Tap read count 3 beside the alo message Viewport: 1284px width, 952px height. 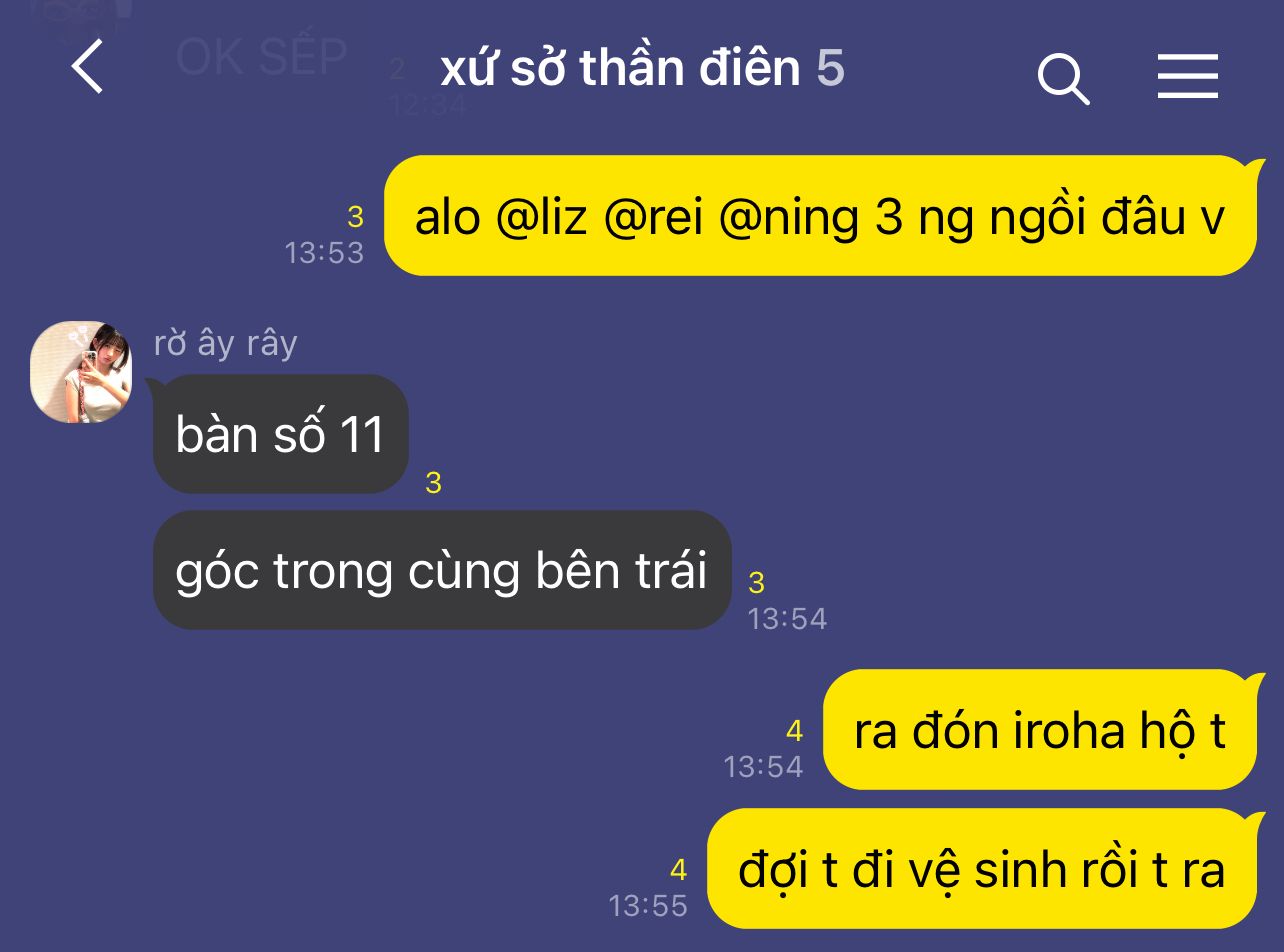pos(355,217)
